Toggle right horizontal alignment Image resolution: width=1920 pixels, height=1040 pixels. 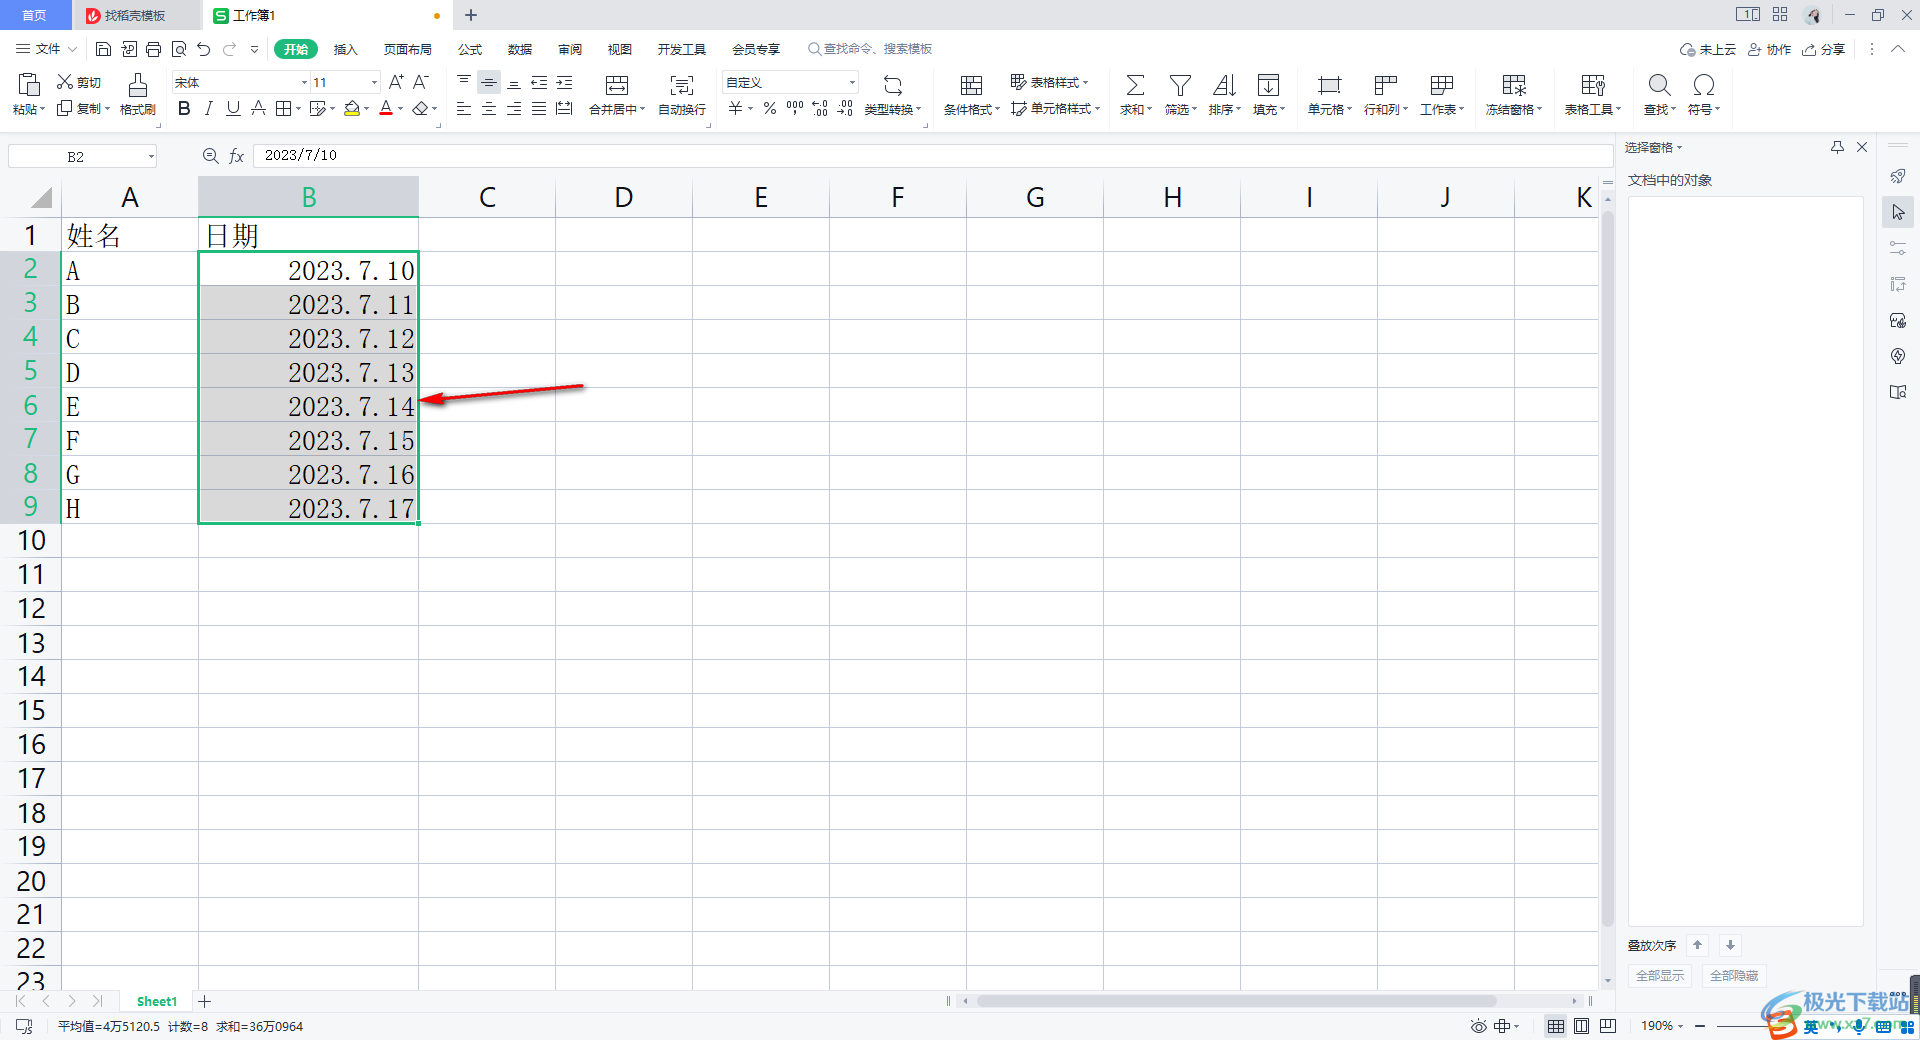[x=514, y=109]
